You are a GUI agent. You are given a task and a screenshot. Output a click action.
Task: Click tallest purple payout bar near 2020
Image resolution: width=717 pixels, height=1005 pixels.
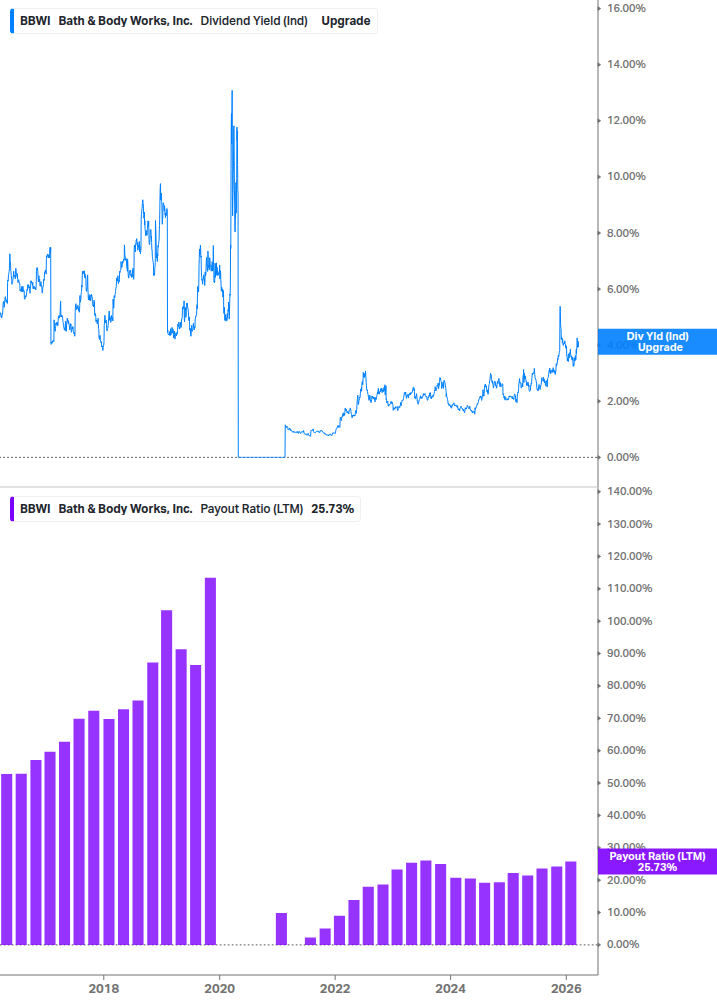click(210, 761)
